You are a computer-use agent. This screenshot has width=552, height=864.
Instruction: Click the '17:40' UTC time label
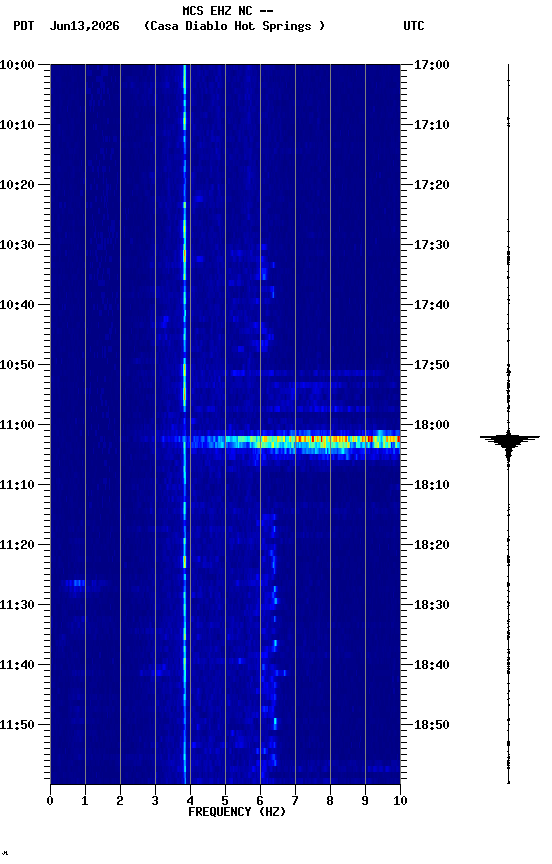(432, 305)
